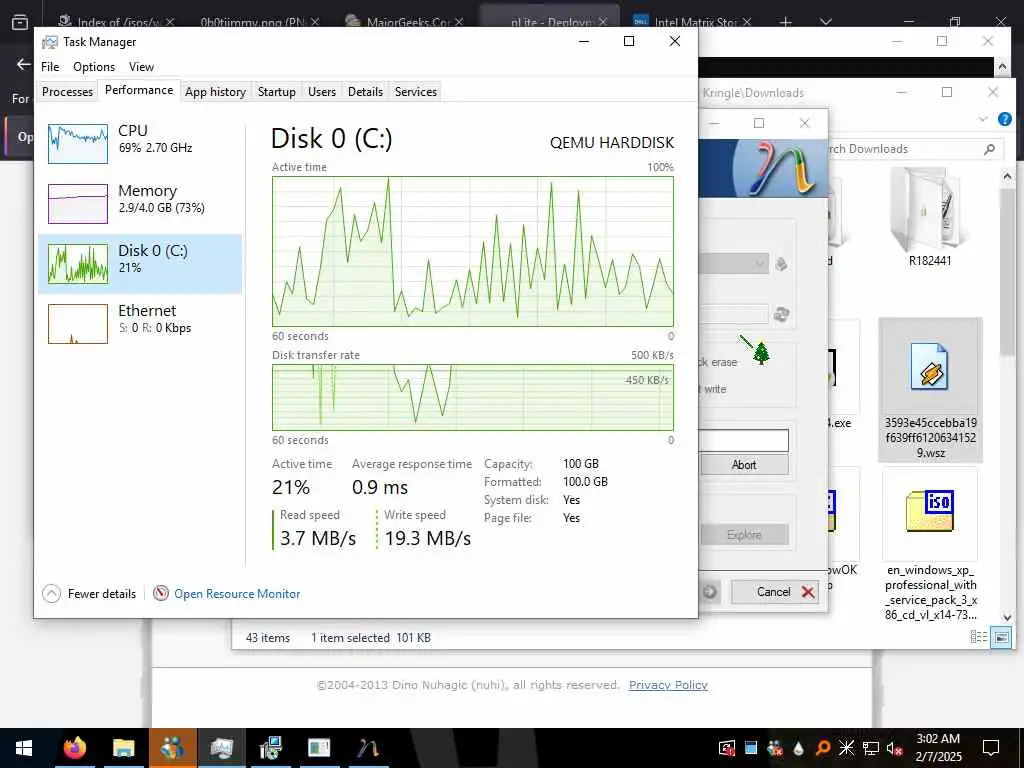Image resolution: width=1024 pixels, height=768 pixels.
Task: Select Disk 0 (C:) in the sidebar
Action: [140, 263]
